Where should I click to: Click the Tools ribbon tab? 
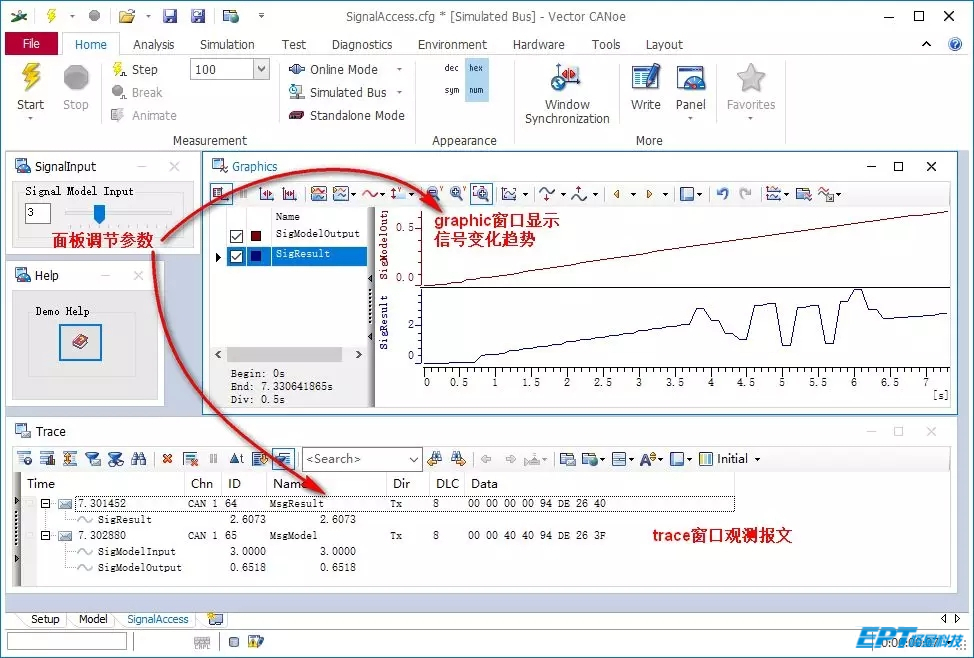(606, 44)
